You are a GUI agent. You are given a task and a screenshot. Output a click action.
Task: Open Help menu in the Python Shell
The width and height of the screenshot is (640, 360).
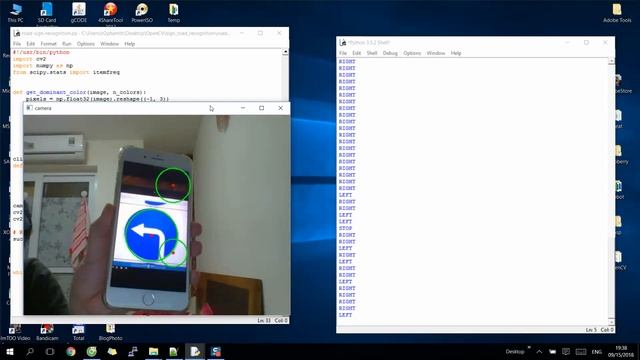pyautogui.click(x=456, y=53)
